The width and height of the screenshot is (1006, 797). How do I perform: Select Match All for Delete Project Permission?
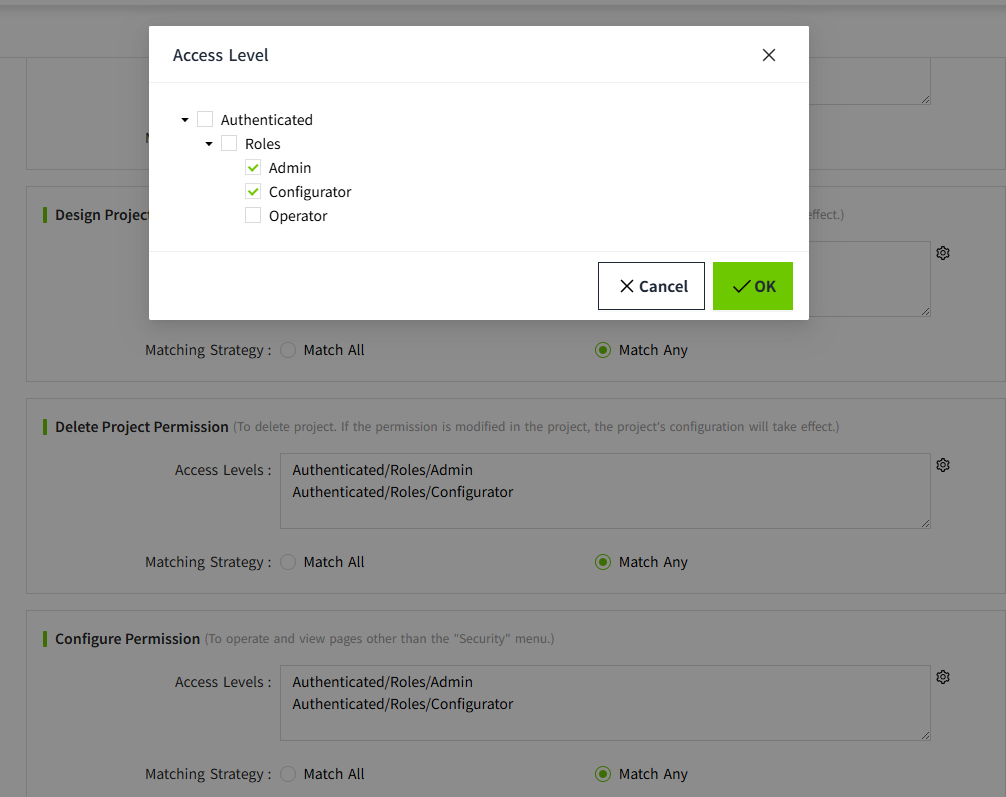[x=288, y=562]
